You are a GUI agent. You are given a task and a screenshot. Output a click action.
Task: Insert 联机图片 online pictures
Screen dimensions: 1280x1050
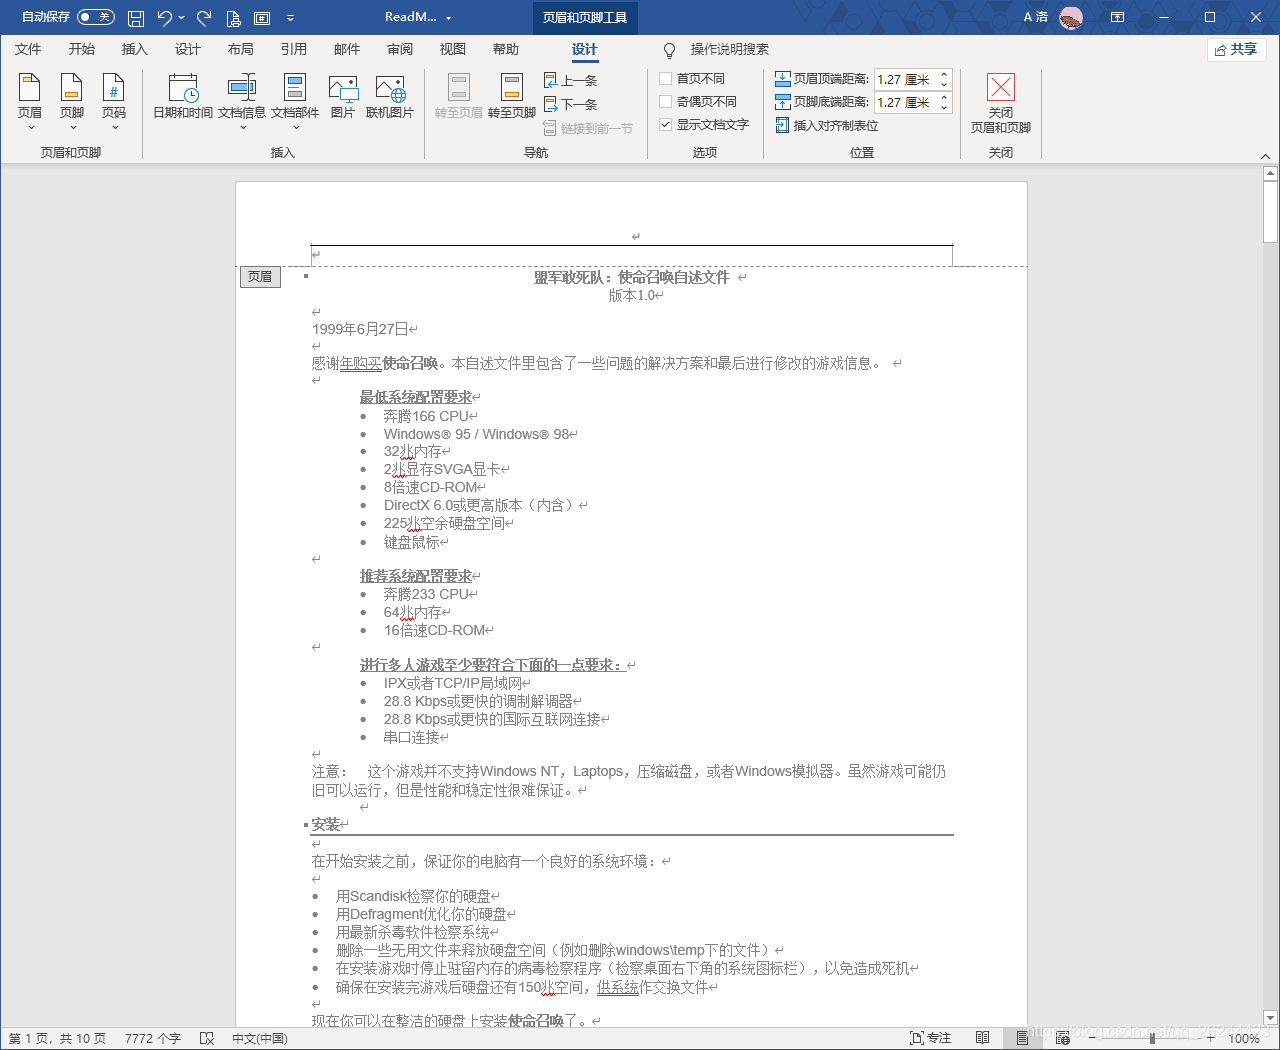point(390,97)
